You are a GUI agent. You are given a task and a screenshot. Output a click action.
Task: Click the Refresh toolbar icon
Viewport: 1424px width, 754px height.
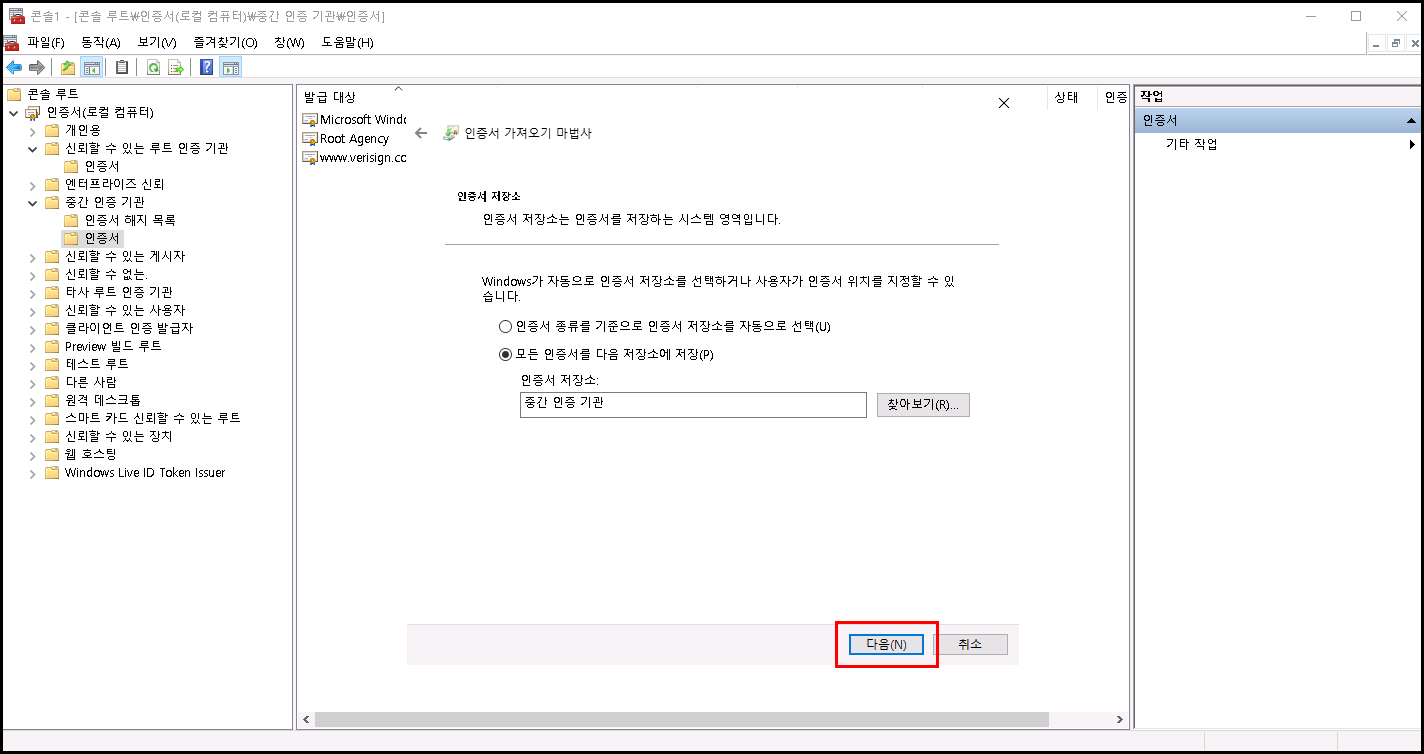[153, 67]
